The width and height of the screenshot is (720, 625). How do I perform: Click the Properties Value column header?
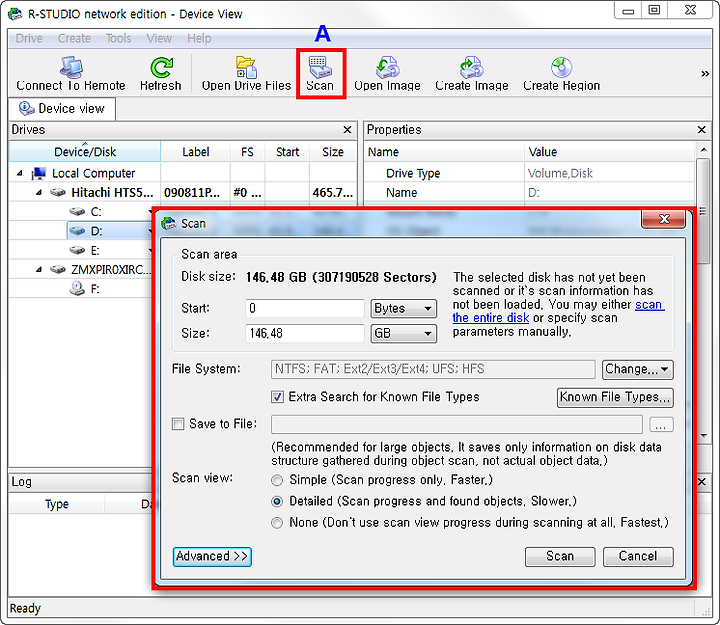pyautogui.click(x=609, y=152)
